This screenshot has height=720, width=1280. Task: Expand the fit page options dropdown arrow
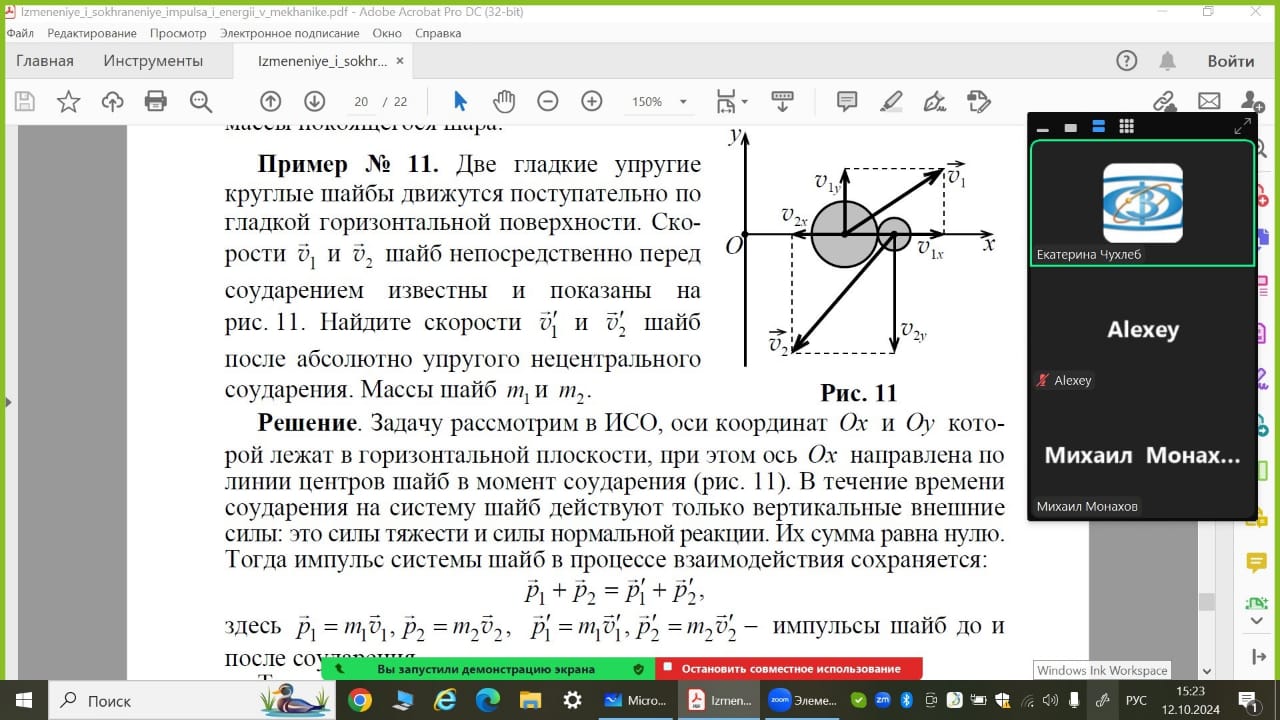click(x=744, y=102)
